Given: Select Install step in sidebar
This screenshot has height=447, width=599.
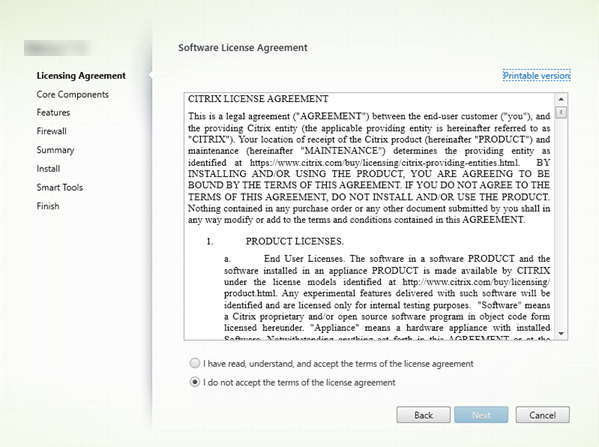Looking at the screenshot, I should click(x=48, y=168).
